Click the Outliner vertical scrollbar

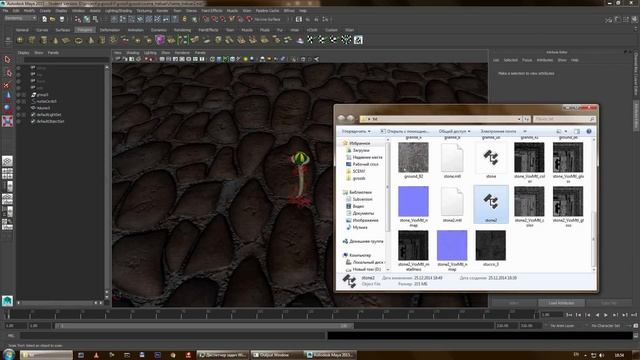[x=107, y=182]
